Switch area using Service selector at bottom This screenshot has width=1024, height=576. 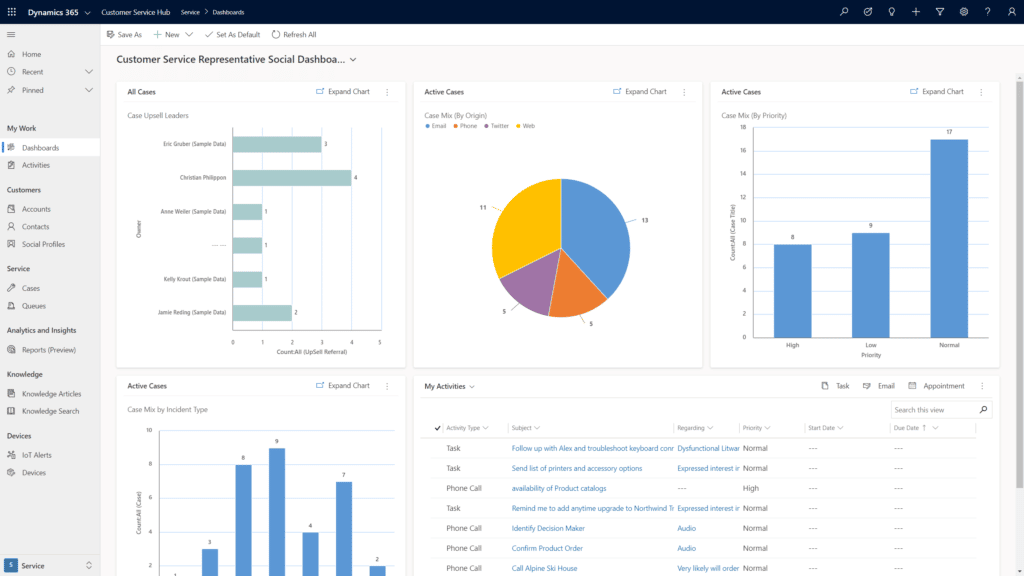50,566
